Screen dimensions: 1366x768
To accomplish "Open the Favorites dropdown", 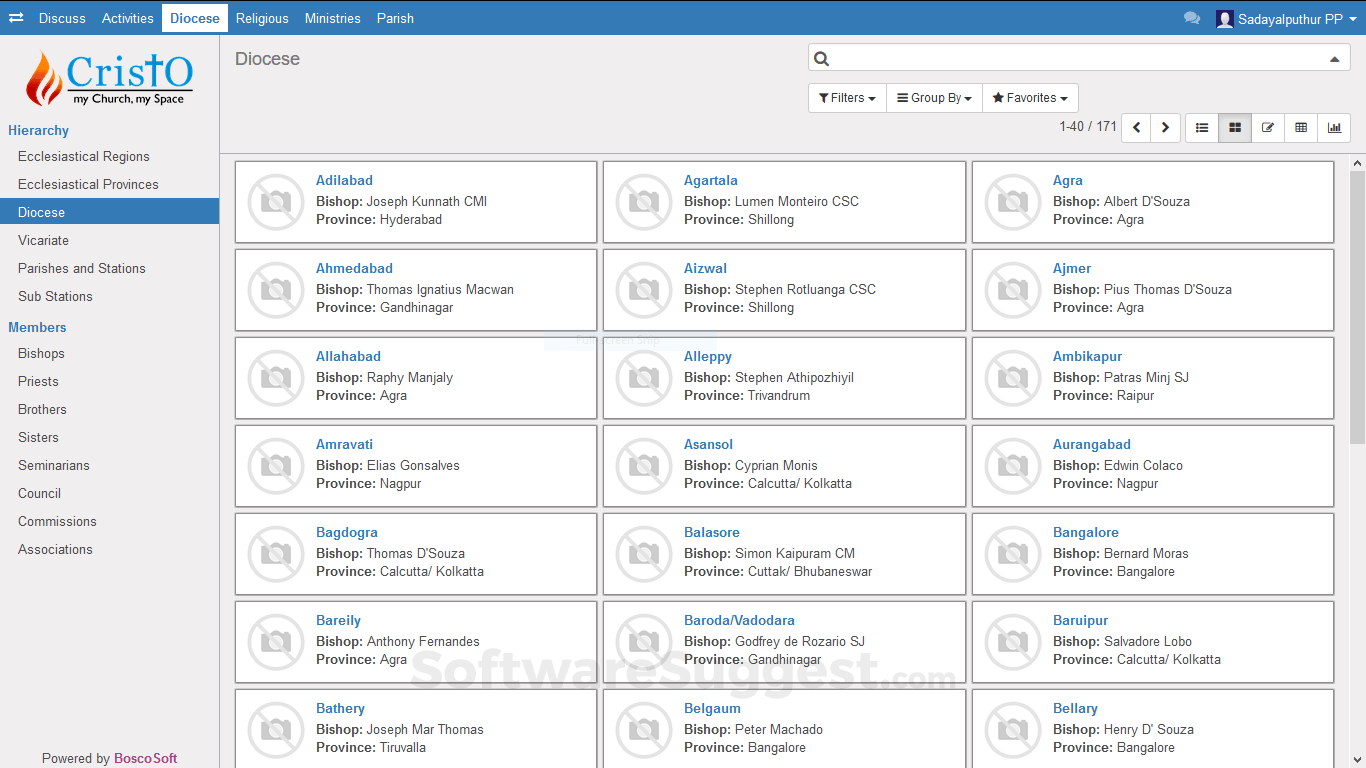I will [x=1030, y=98].
